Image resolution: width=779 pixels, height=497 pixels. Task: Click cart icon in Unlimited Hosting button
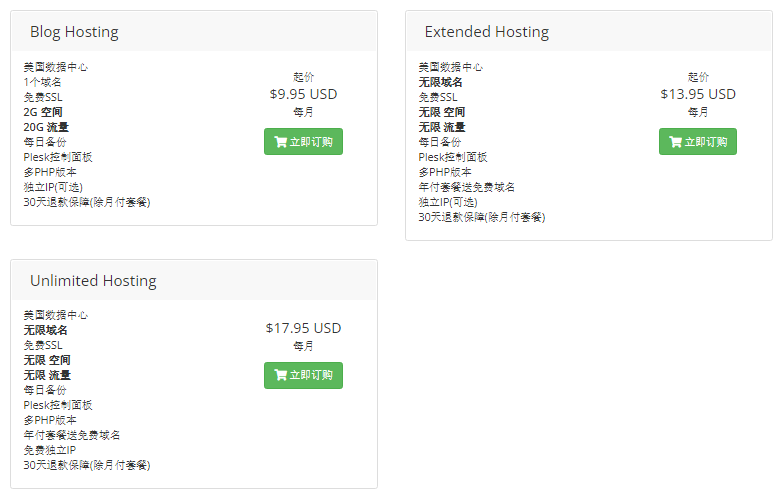(281, 375)
